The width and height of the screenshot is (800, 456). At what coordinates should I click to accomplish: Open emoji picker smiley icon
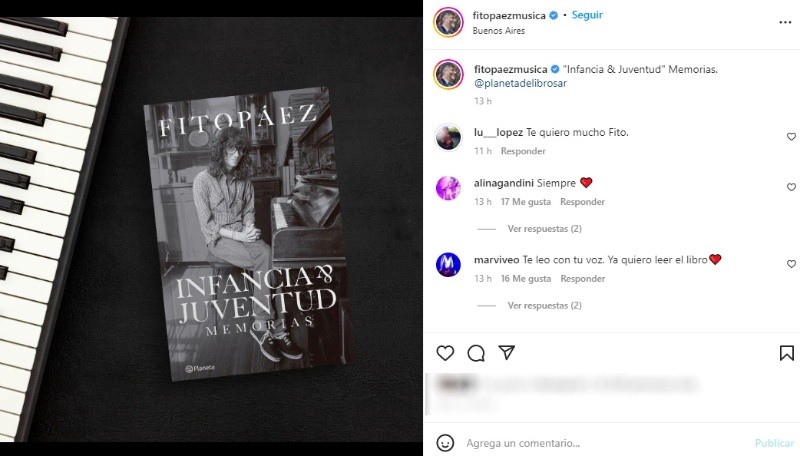445,443
